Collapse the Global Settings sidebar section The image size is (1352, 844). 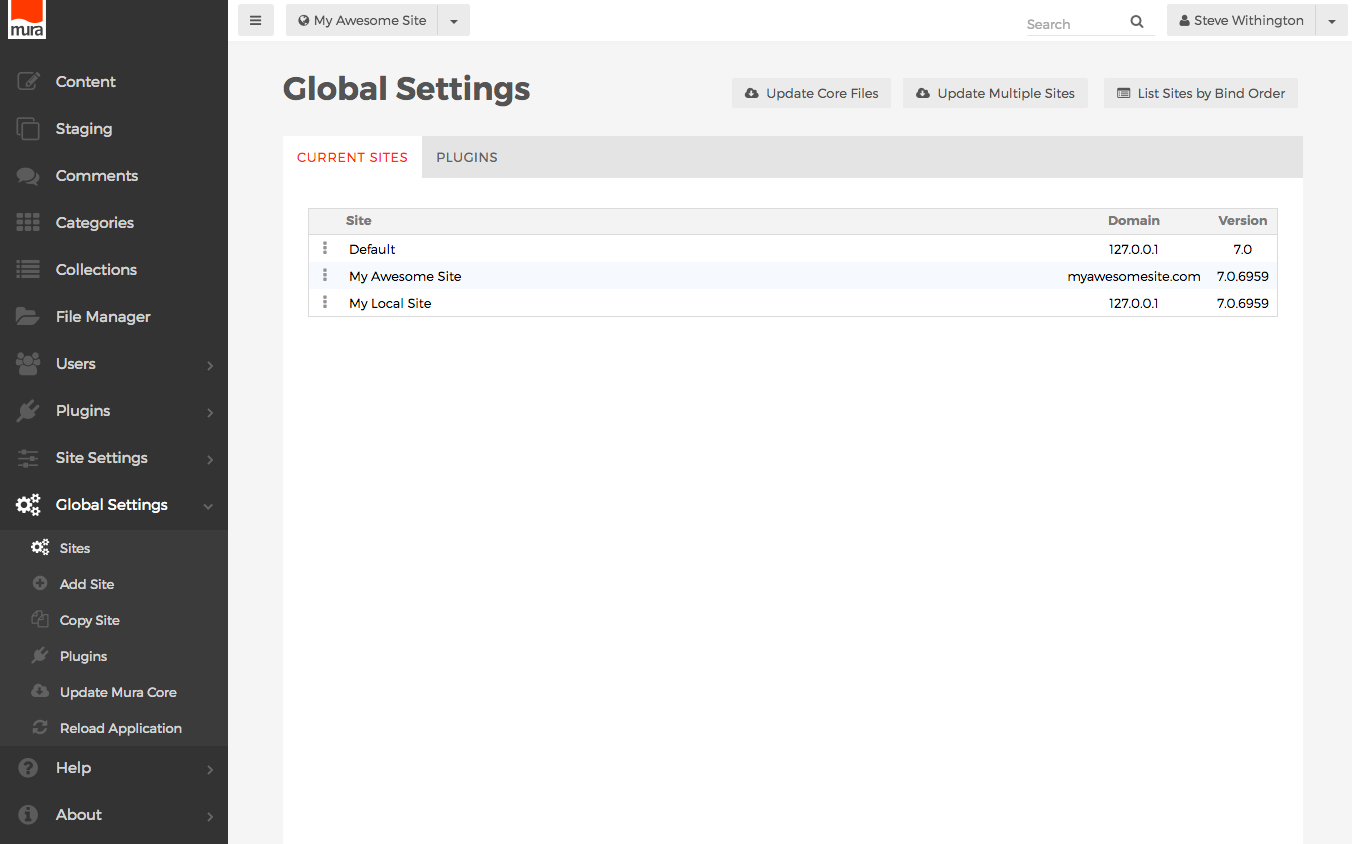click(208, 506)
